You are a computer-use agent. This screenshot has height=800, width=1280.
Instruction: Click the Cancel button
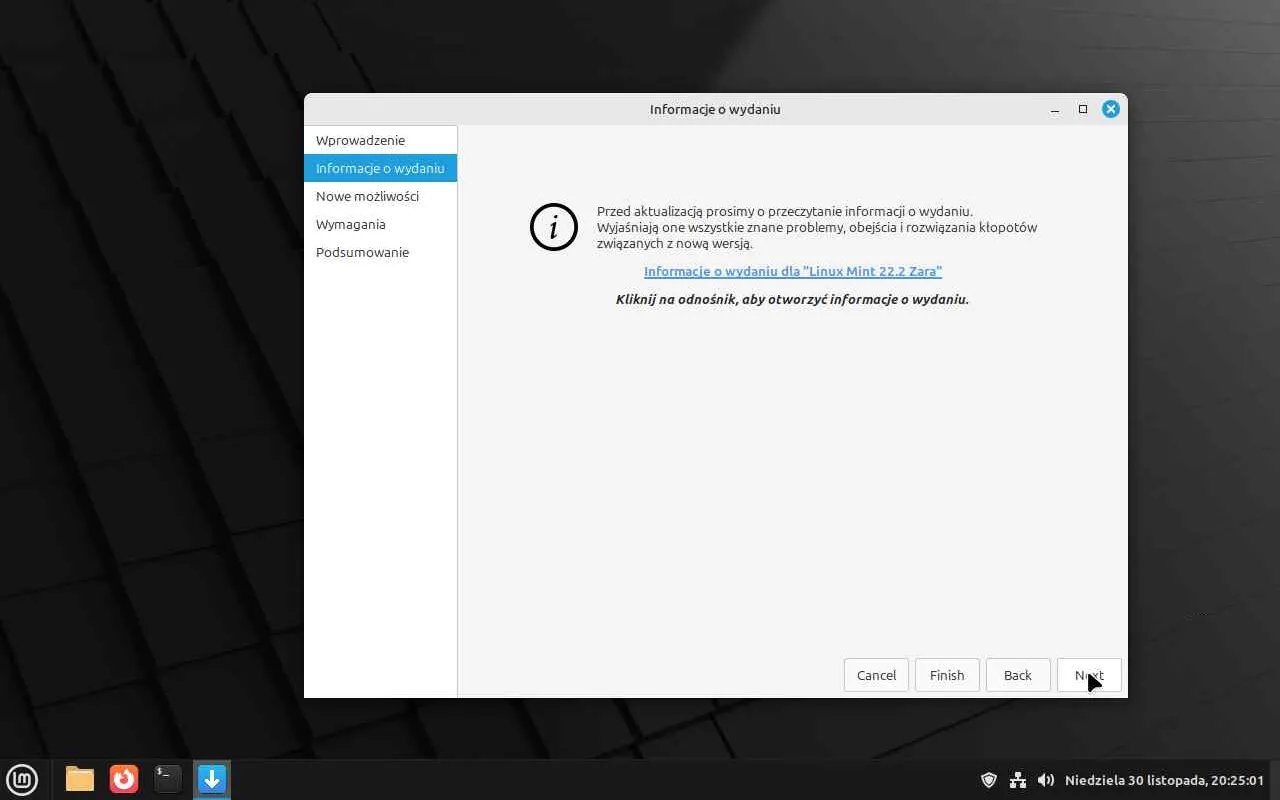pyautogui.click(x=876, y=675)
